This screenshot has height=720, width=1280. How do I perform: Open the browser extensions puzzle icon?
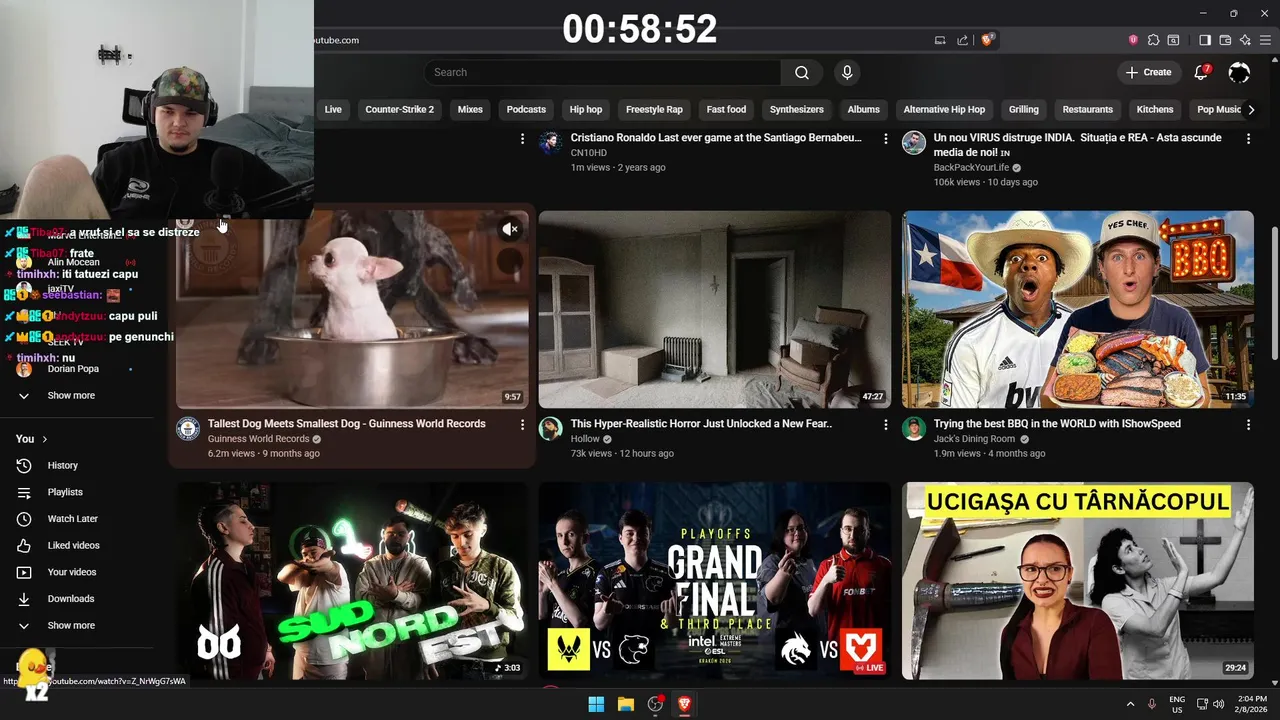1153,40
